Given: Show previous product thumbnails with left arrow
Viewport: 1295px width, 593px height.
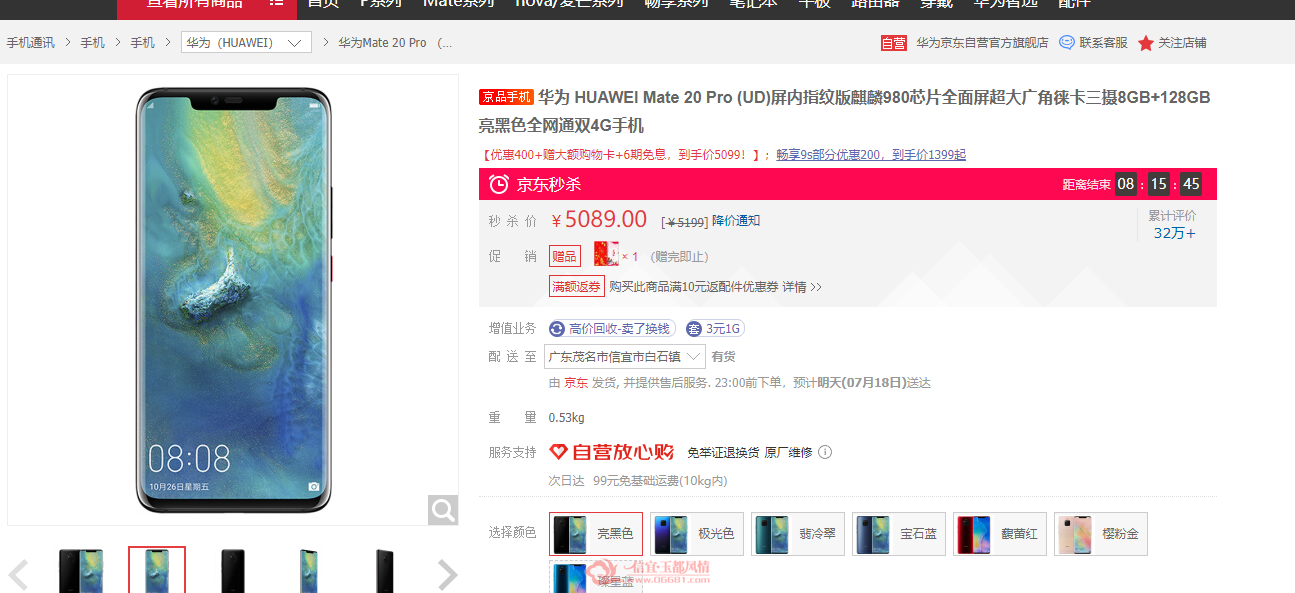Looking at the screenshot, I should coord(18,575).
